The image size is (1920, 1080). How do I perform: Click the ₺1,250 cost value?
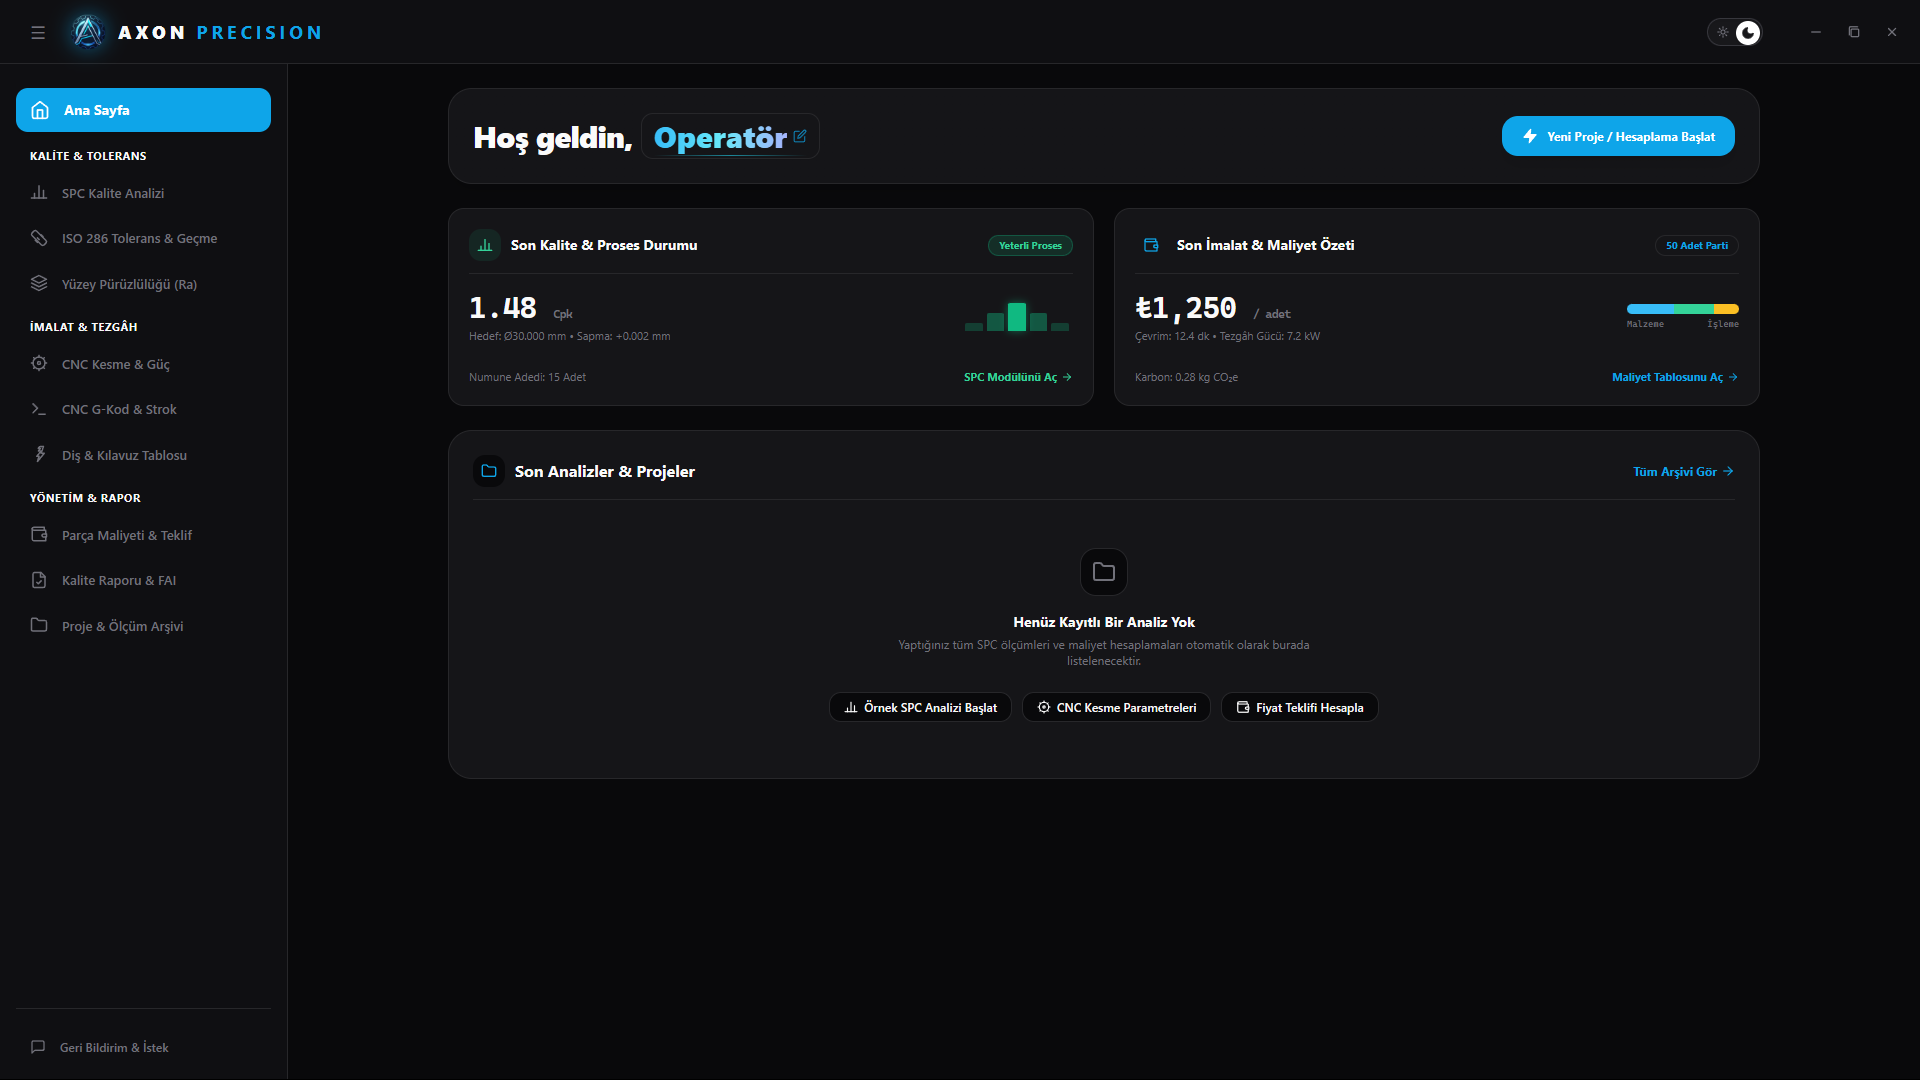pos(1186,308)
